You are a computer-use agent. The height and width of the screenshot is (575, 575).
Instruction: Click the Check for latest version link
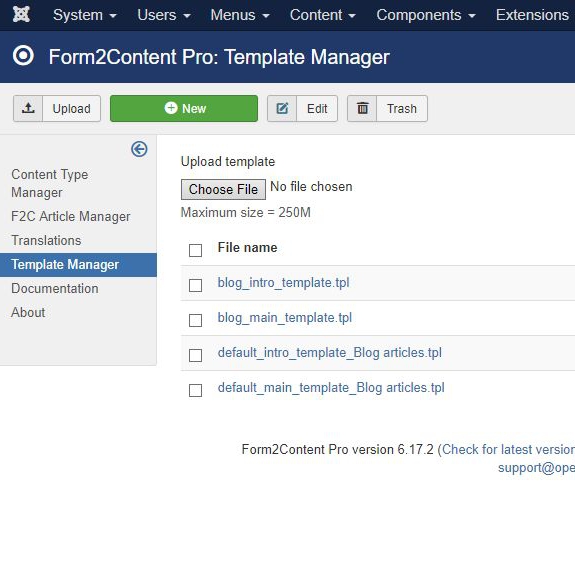coord(508,449)
